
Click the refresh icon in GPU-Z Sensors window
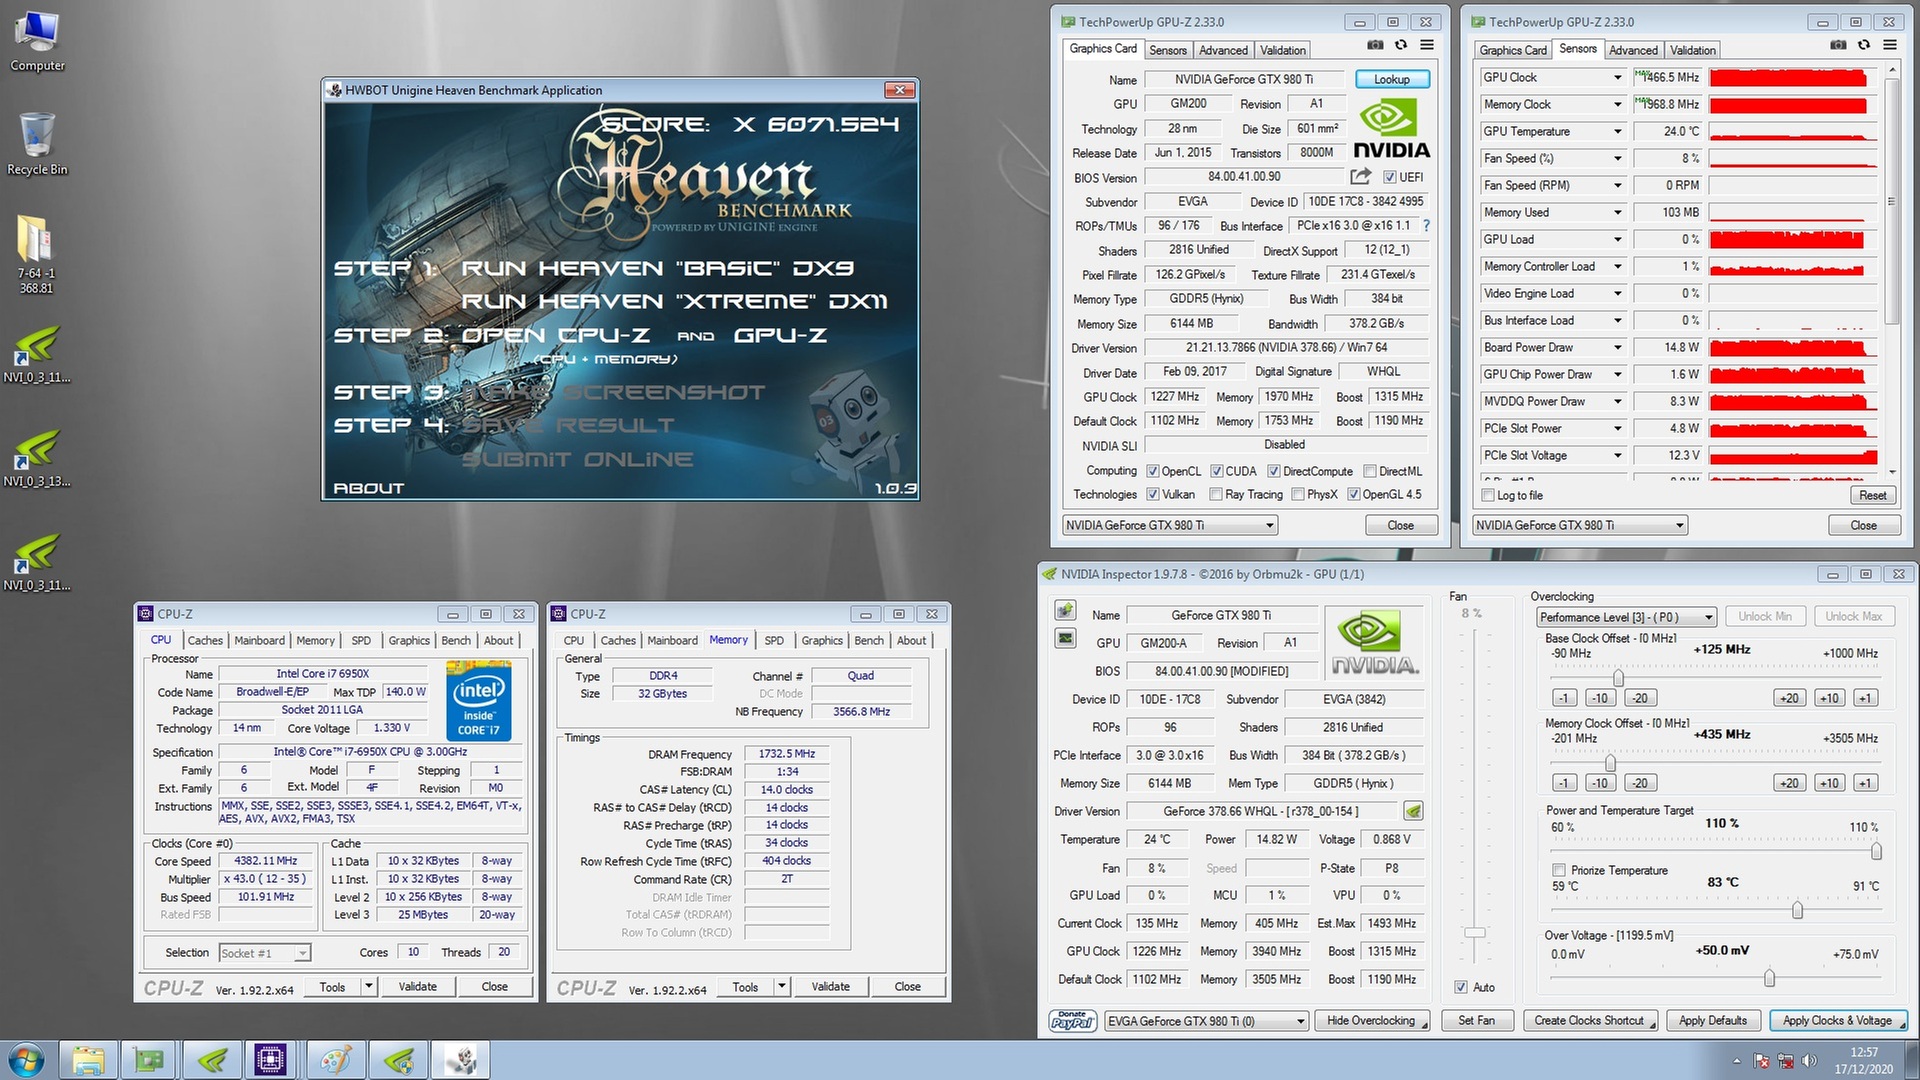point(1864,45)
